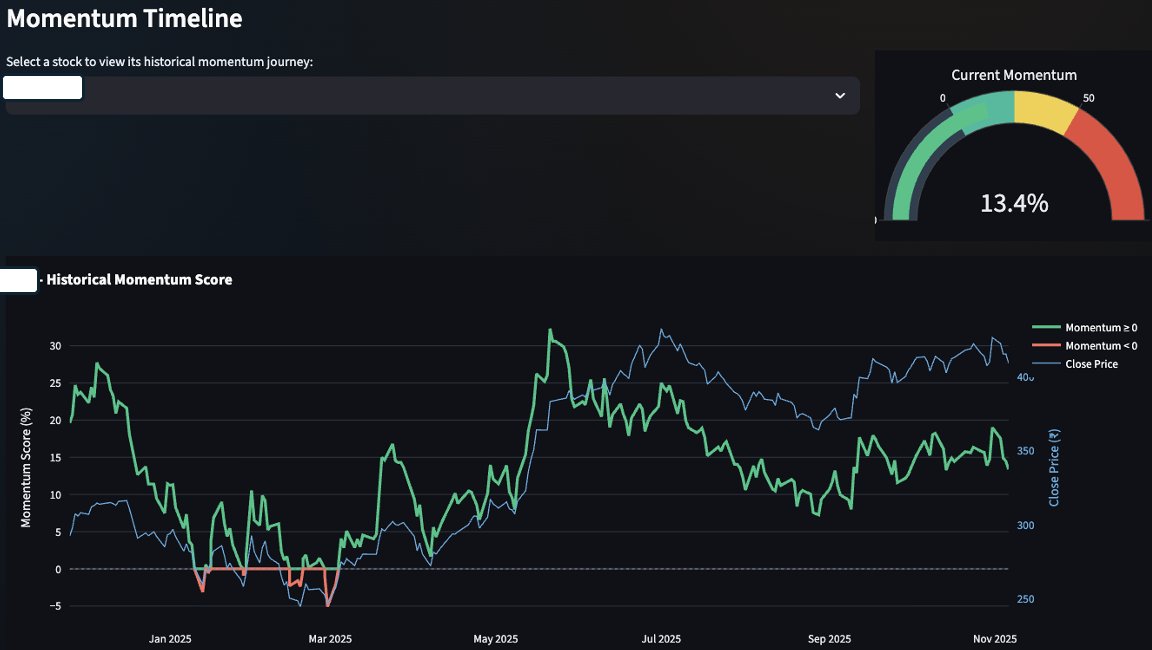Click the "Current Momentum" gauge title
This screenshot has height=650, width=1152.
point(1014,75)
